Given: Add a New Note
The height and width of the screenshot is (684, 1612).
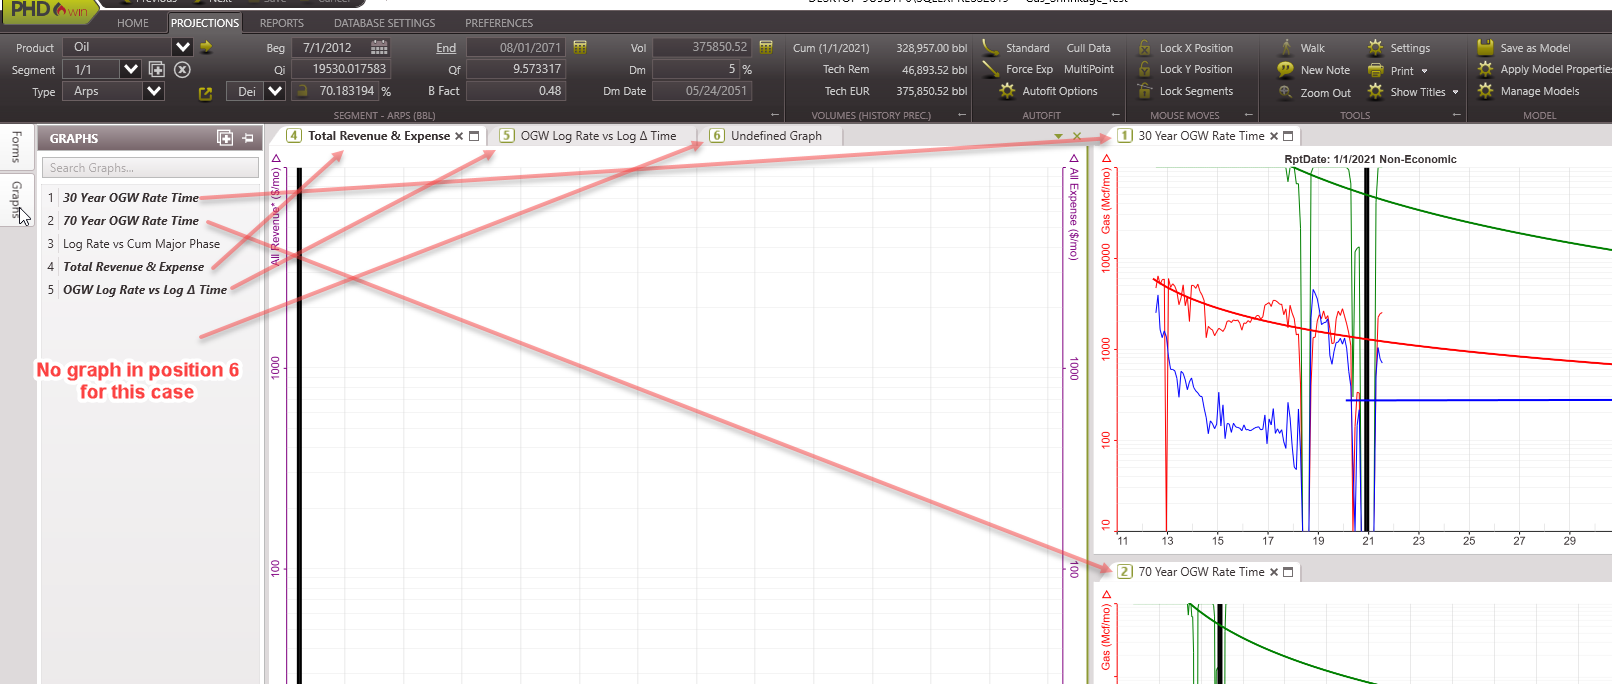Looking at the screenshot, I should pyautogui.click(x=1313, y=70).
